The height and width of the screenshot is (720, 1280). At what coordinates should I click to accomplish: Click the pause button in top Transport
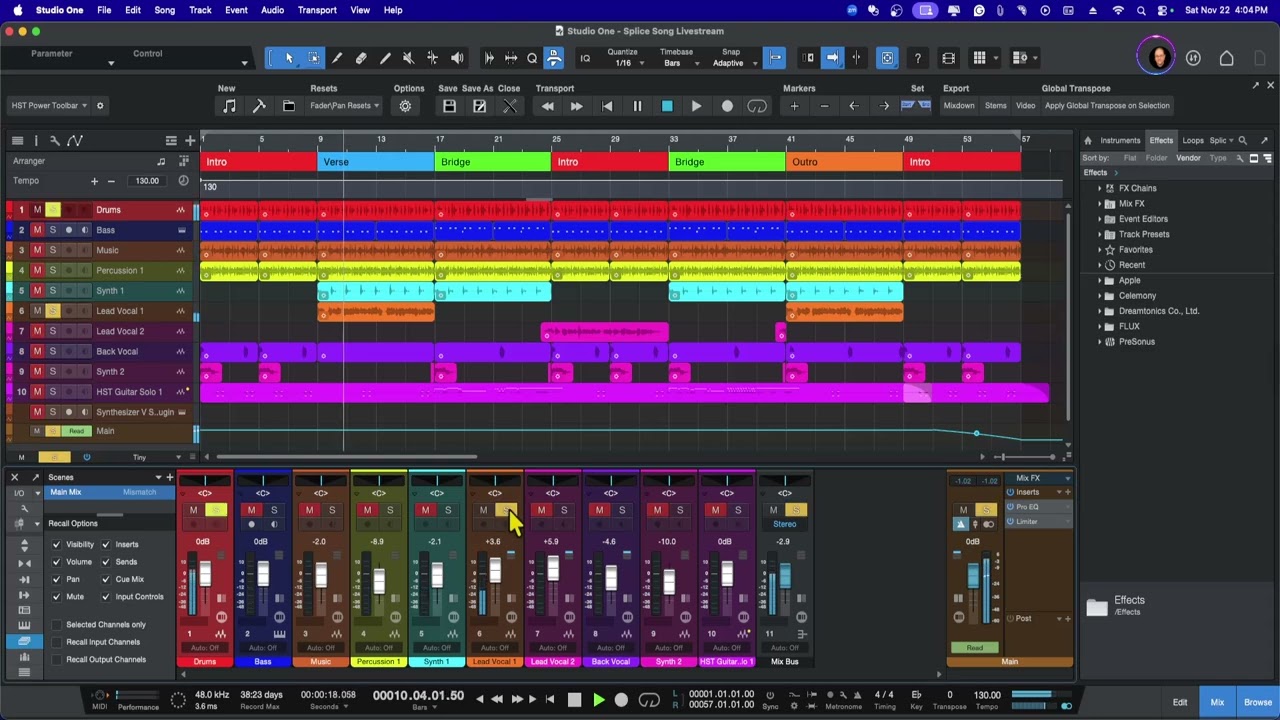coord(637,106)
